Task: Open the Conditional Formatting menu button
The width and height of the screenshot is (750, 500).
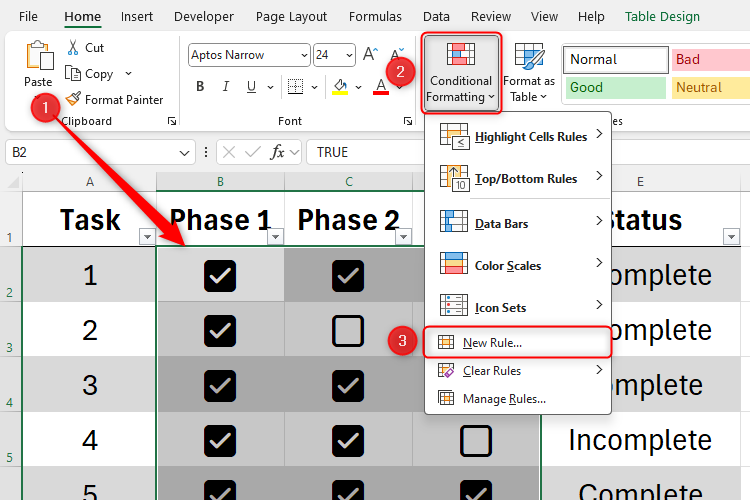Action: pyautogui.click(x=461, y=73)
